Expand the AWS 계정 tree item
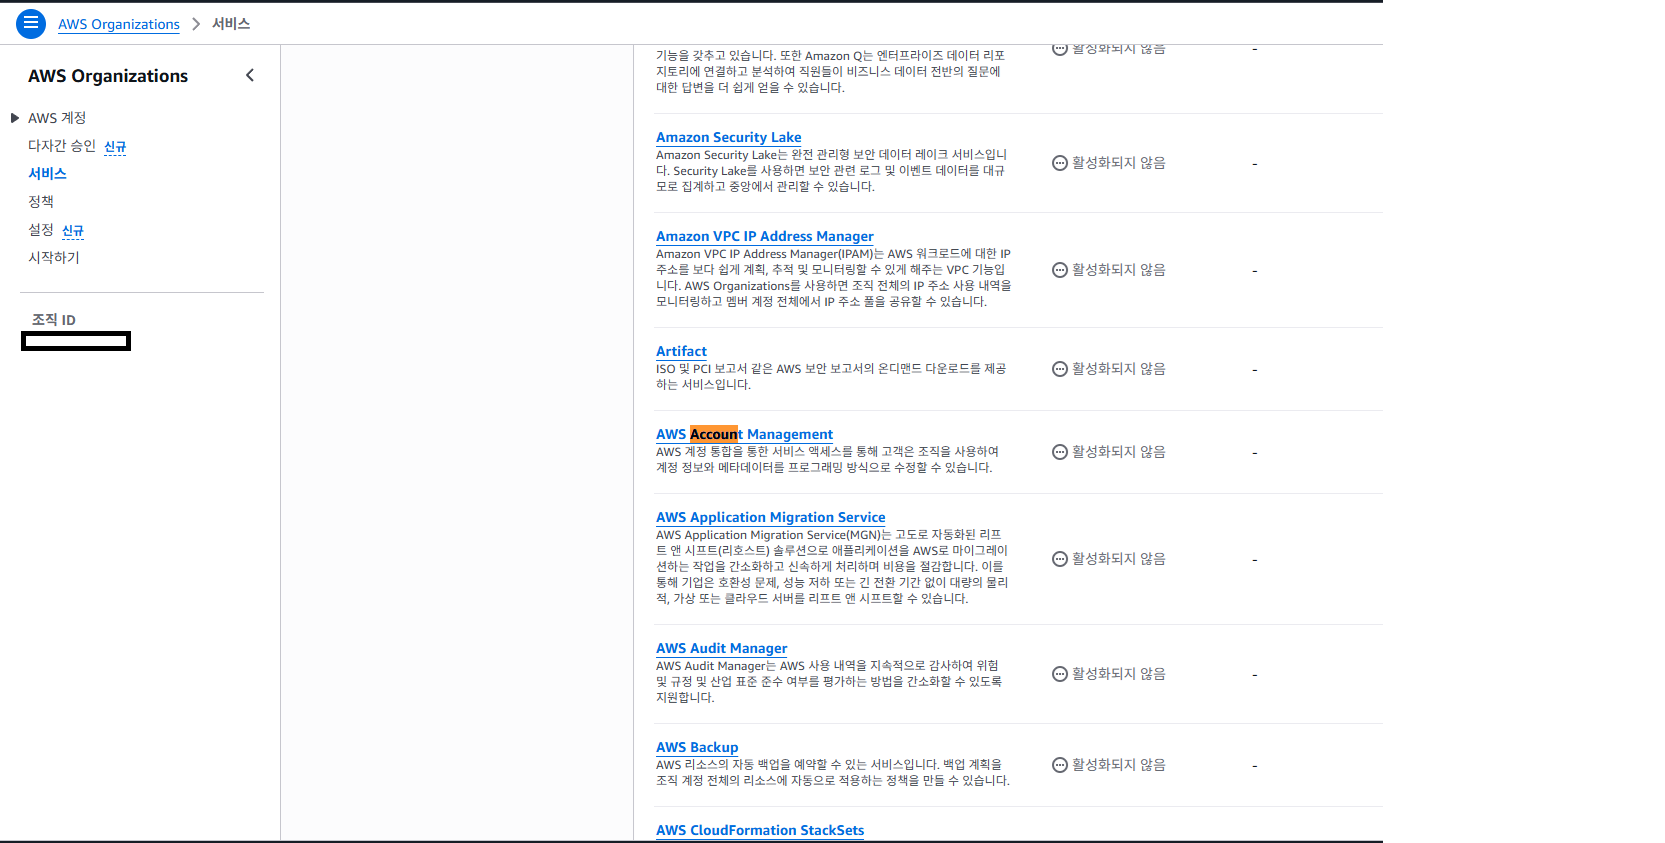The image size is (1665, 843). click(15, 118)
